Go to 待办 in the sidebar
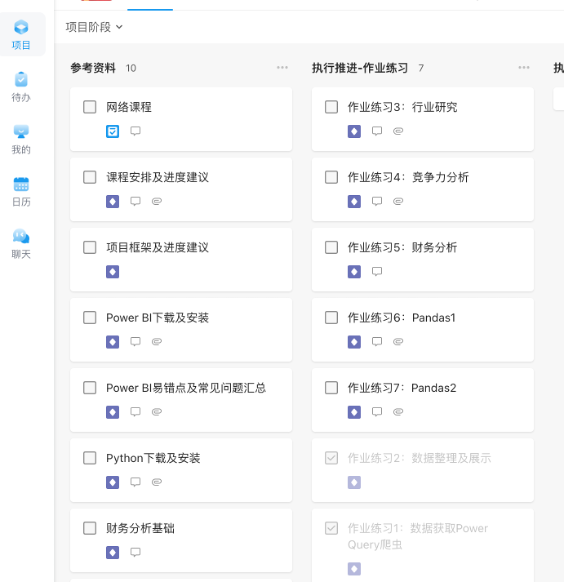 coord(21,87)
